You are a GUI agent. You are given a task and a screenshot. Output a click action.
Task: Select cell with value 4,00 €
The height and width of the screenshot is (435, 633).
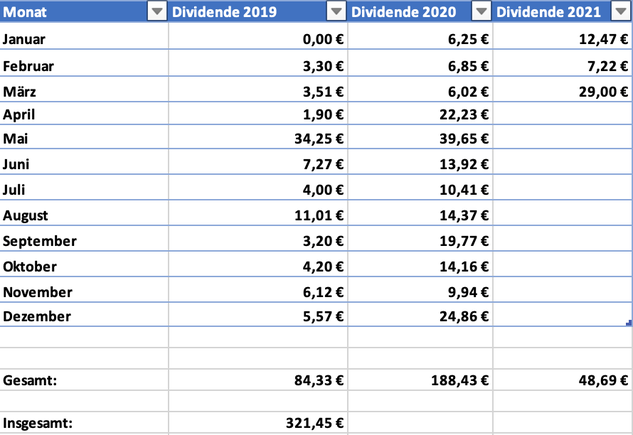(258, 189)
